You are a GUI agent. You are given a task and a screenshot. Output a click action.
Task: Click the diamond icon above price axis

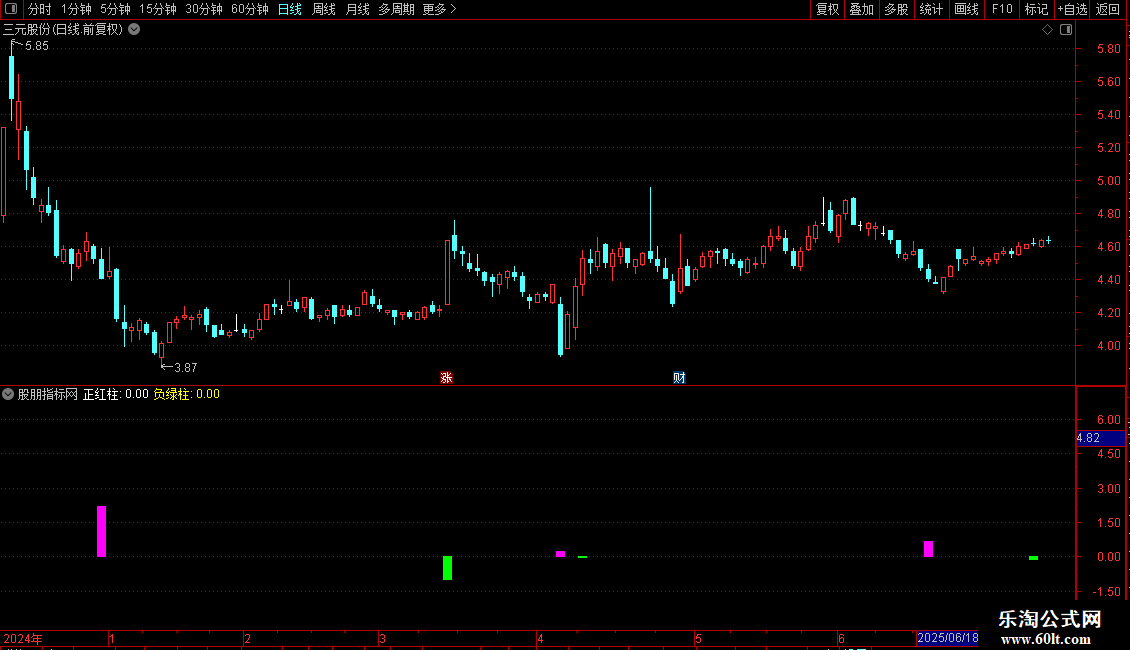tap(1047, 30)
